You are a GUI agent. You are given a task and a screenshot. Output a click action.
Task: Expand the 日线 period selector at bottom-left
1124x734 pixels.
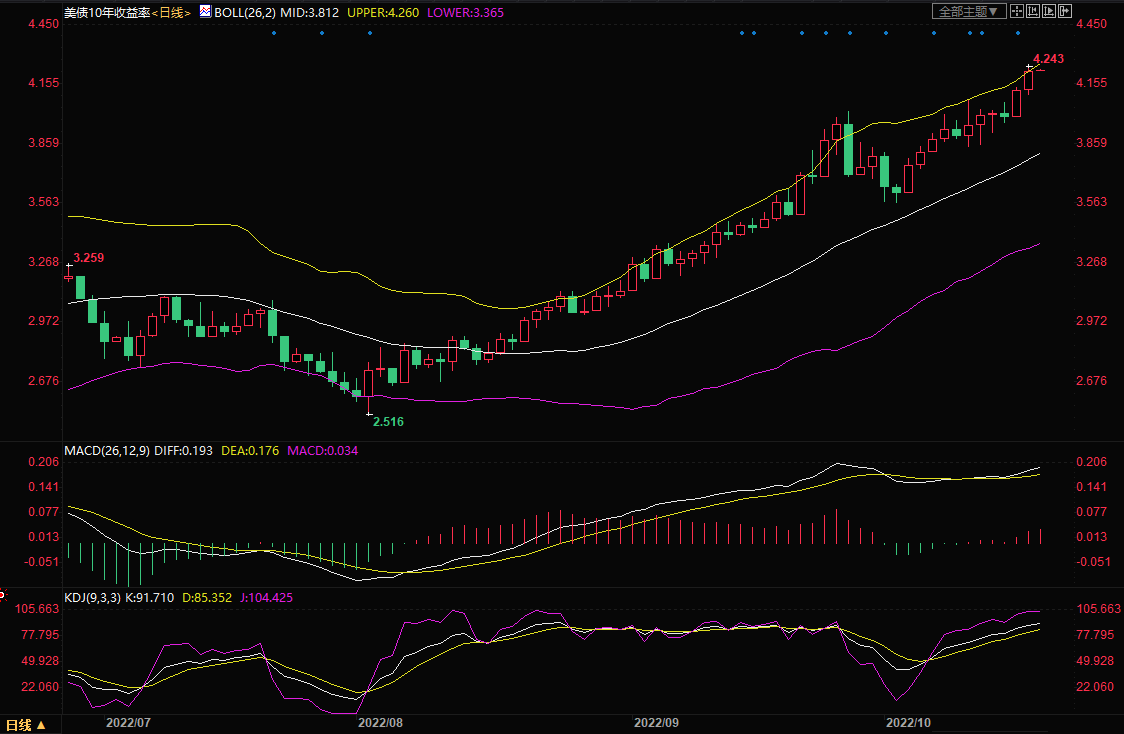(x=25, y=724)
